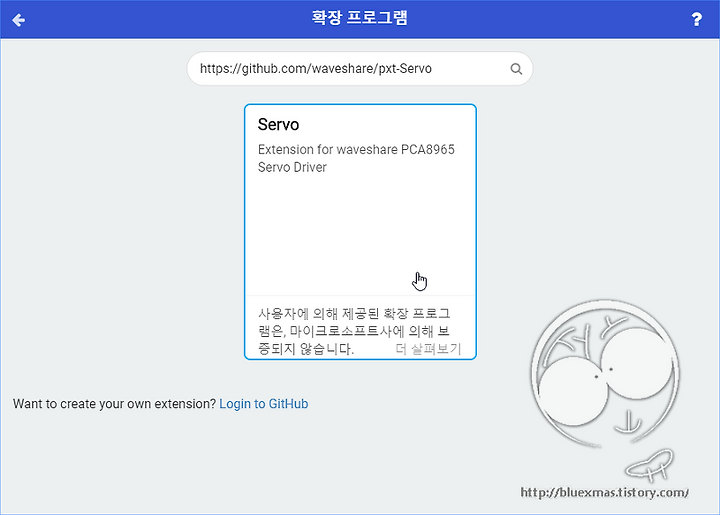Click the search magnifier icon

(x=516, y=69)
